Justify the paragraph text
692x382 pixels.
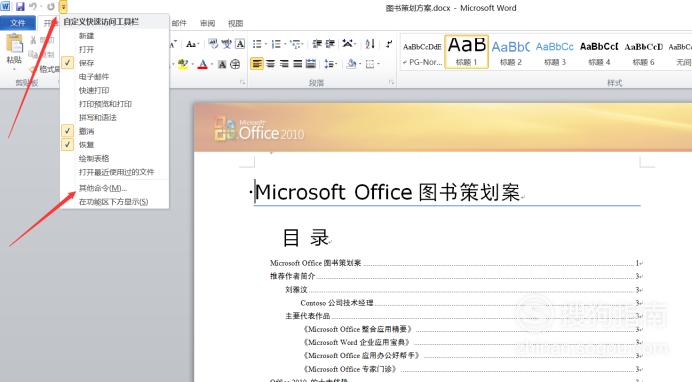point(297,64)
